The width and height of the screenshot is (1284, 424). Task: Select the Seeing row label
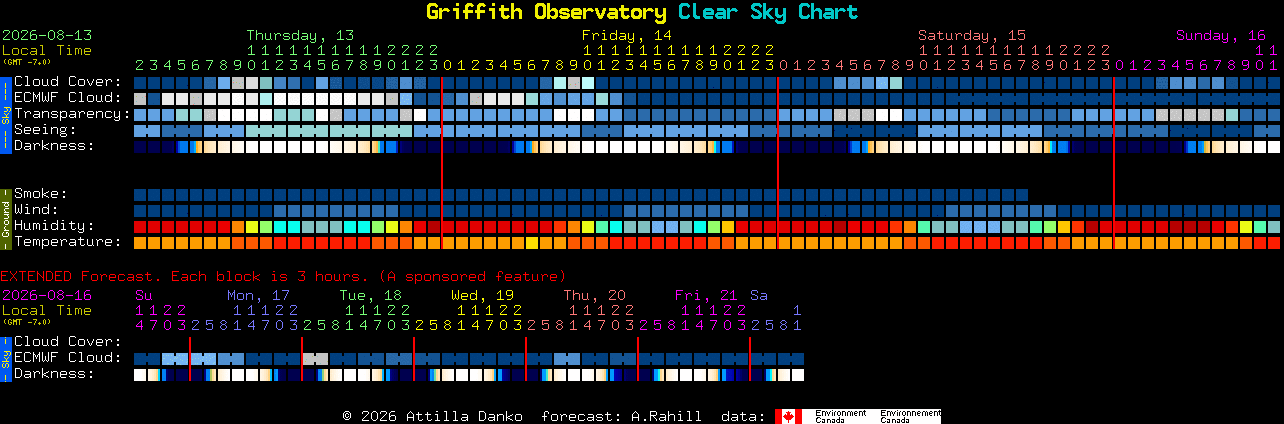coord(45,129)
